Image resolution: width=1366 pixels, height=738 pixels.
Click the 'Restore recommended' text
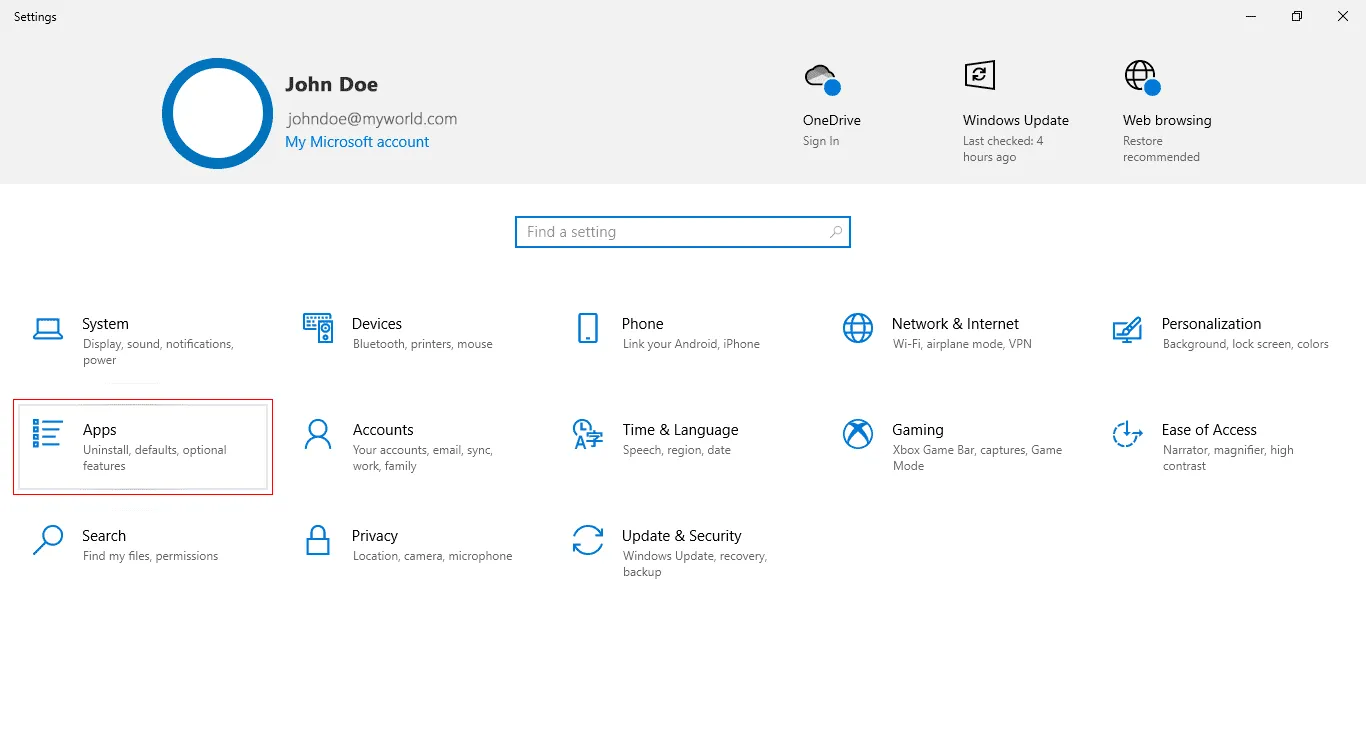(x=1161, y=149)
